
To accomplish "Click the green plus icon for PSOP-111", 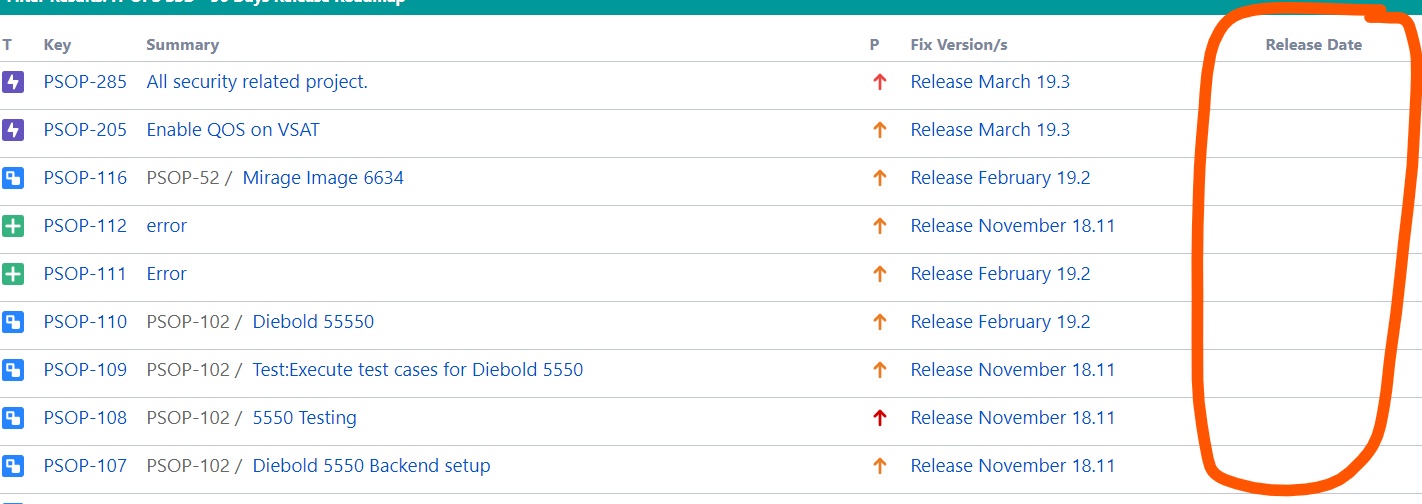I will tap(12, 274).
